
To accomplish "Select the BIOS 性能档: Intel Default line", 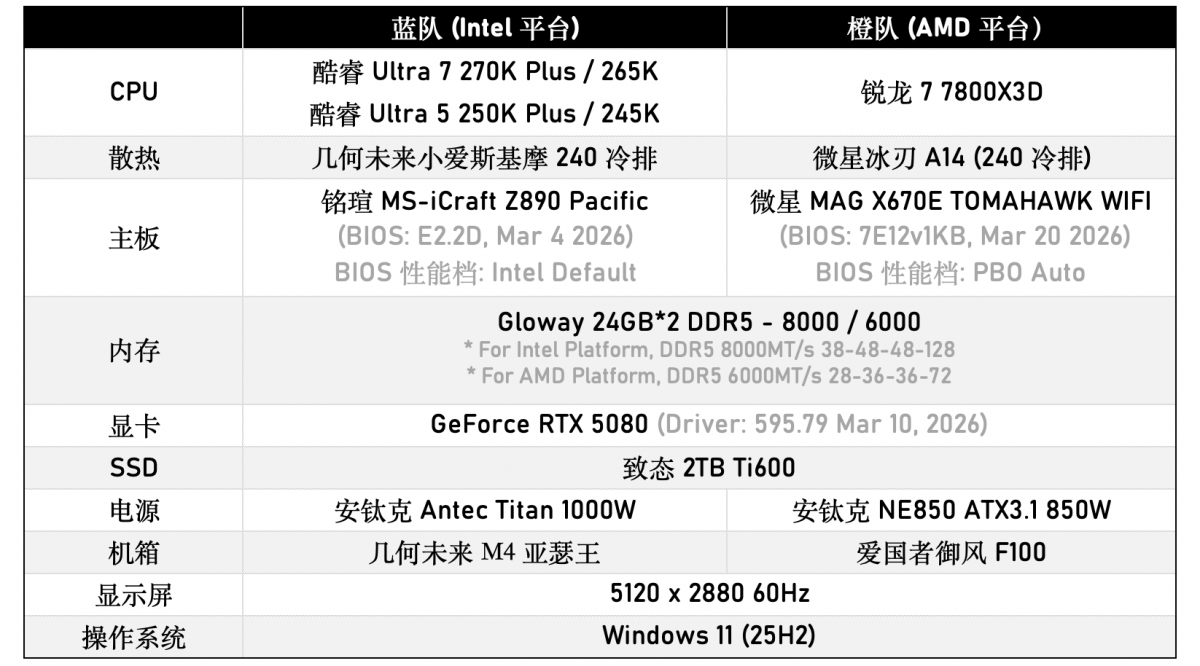I will [485, 272].
